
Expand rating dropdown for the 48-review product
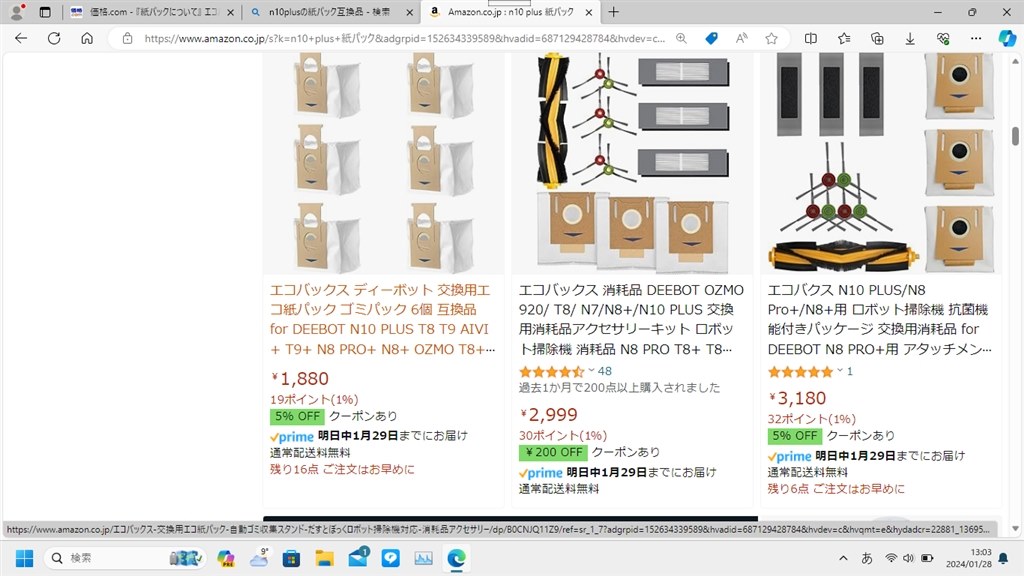click(591, 370)
